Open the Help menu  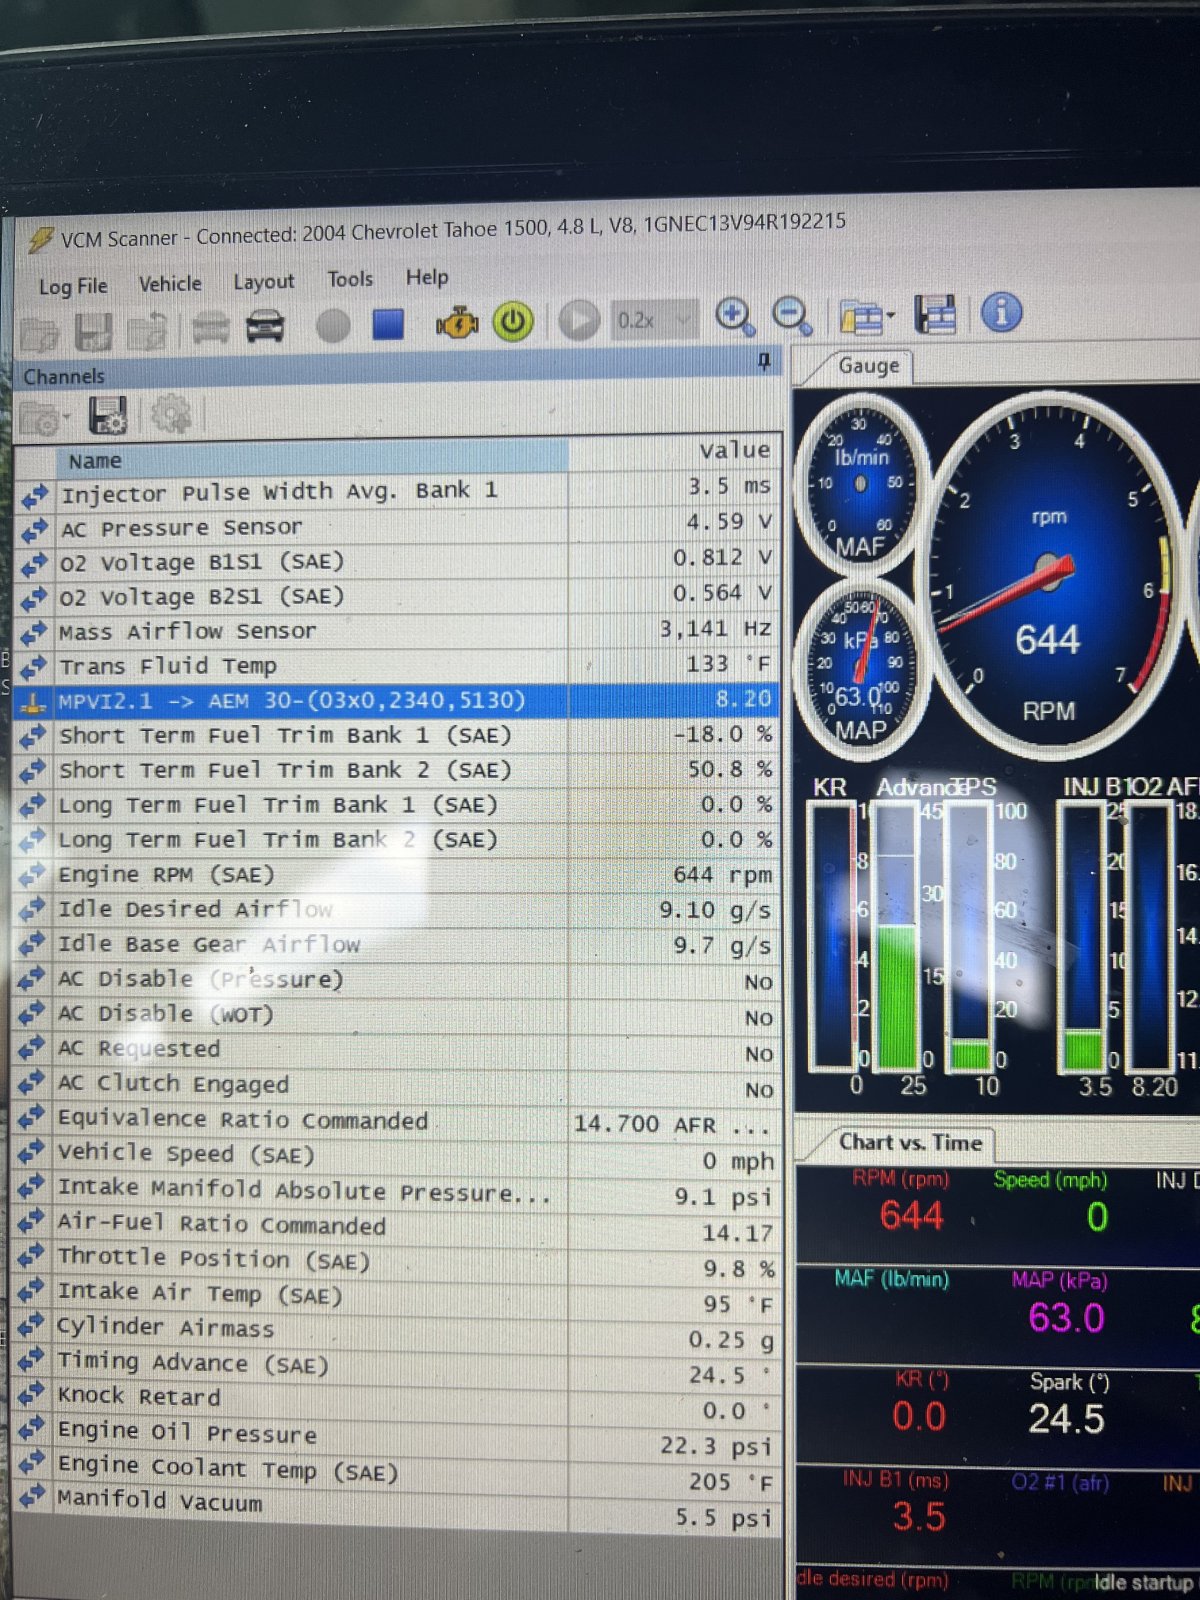point(427,277)
